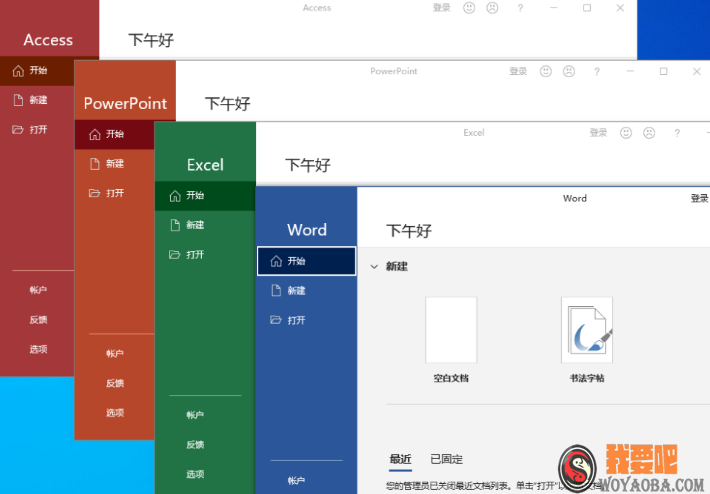Open 反馈 in PowerPoint sidebar
The height and width of the screenshot is (494, 710).
tap(115, 383)
